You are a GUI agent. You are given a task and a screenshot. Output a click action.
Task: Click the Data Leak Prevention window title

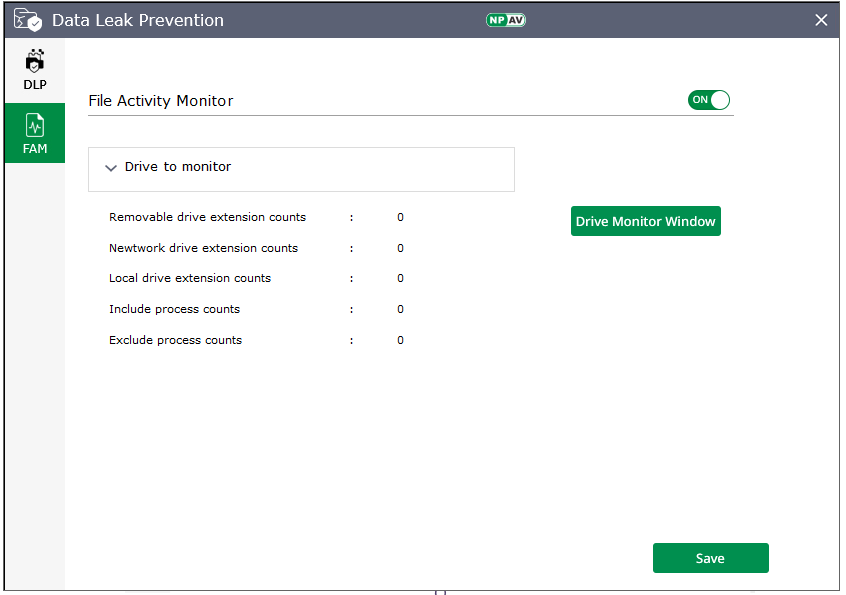(x=138, y=20)
